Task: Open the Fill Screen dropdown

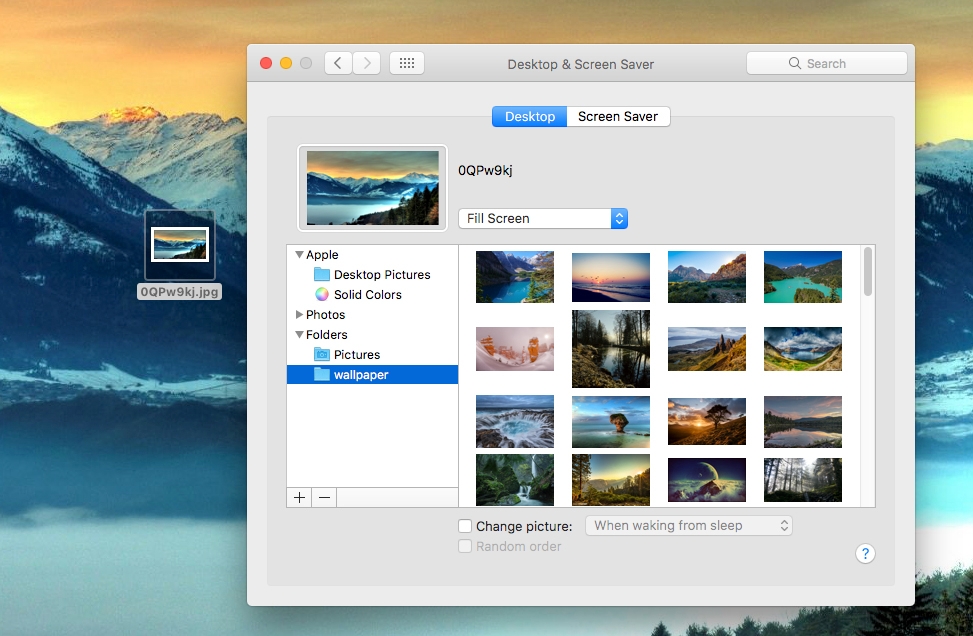Action: (x=542, y=218)
